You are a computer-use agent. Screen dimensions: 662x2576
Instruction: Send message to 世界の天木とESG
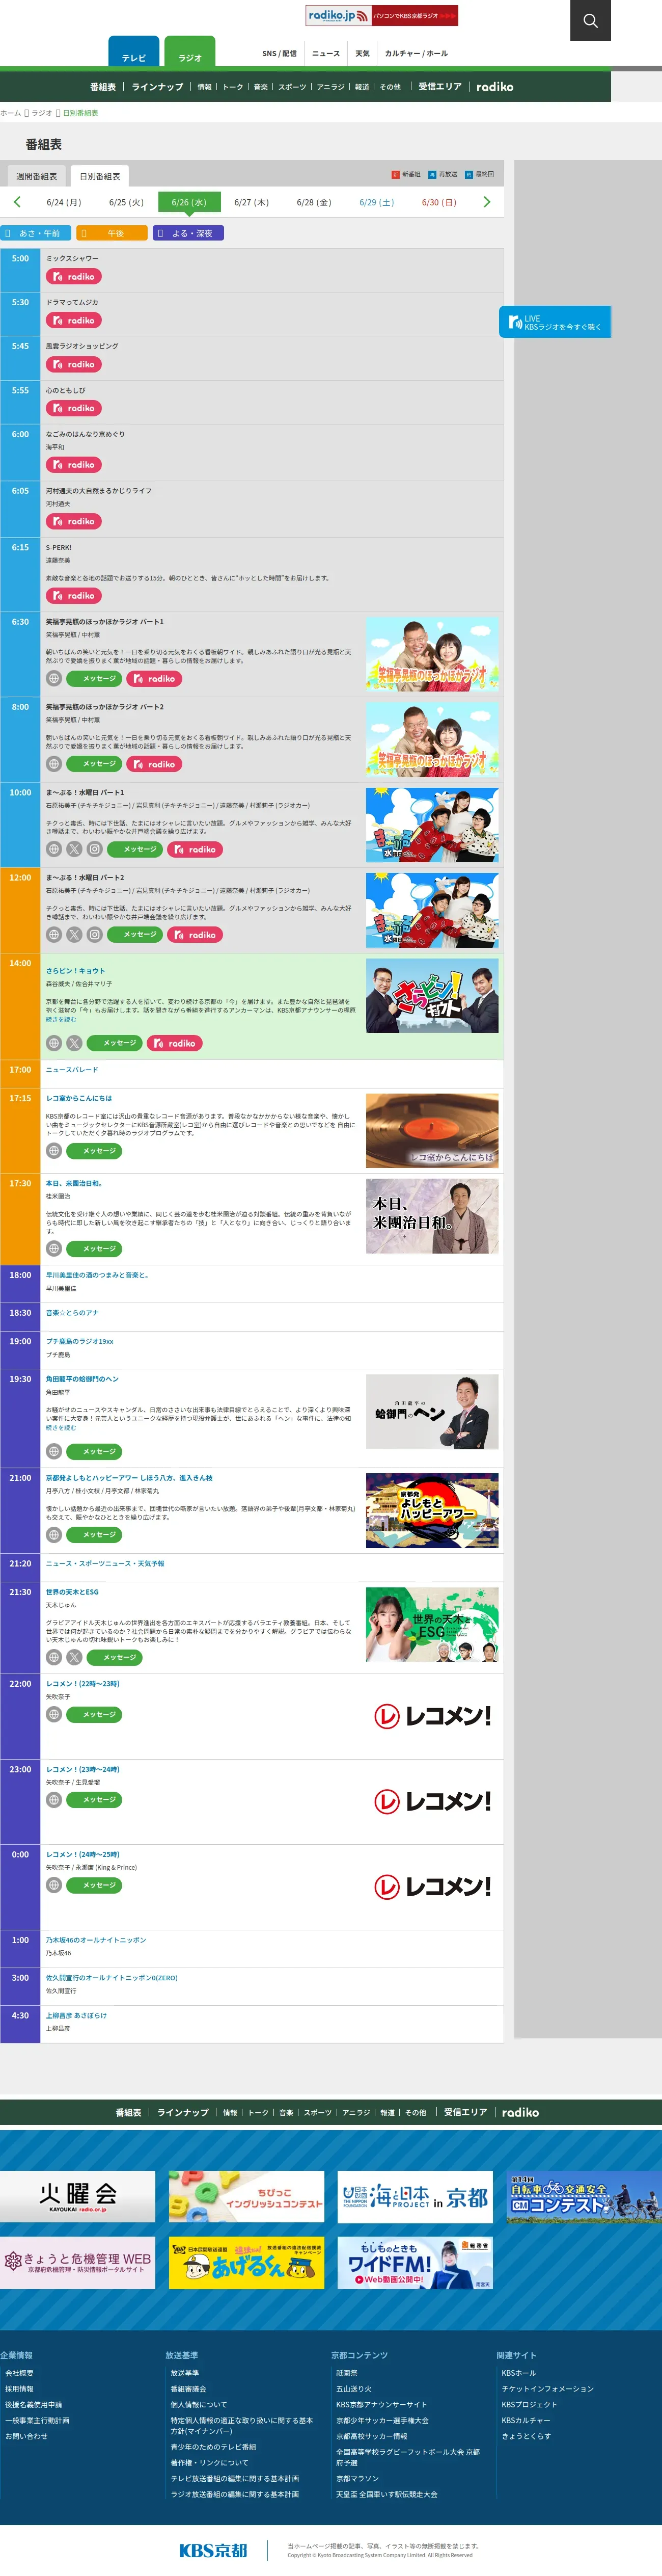point(114,1658)
